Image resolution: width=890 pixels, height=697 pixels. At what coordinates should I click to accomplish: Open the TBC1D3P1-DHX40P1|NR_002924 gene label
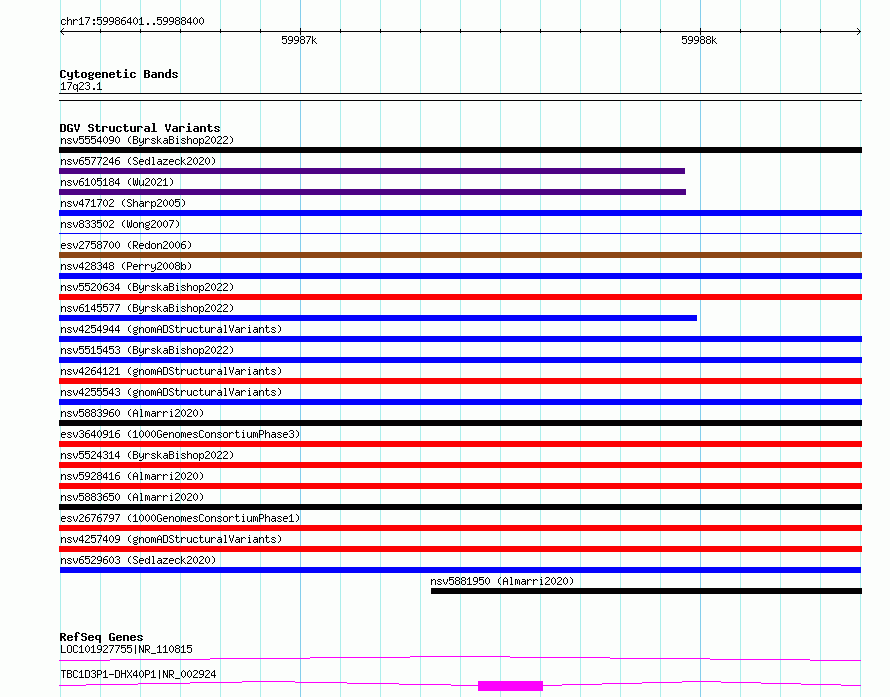click(138, 674)
